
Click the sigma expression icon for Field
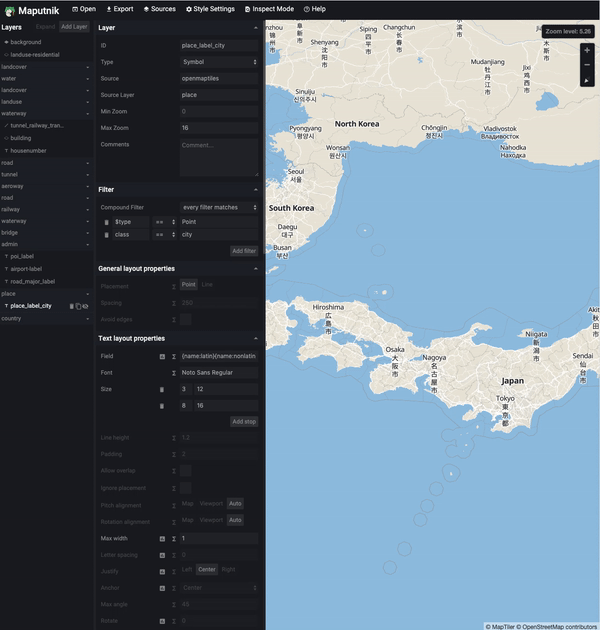[174, 356]
